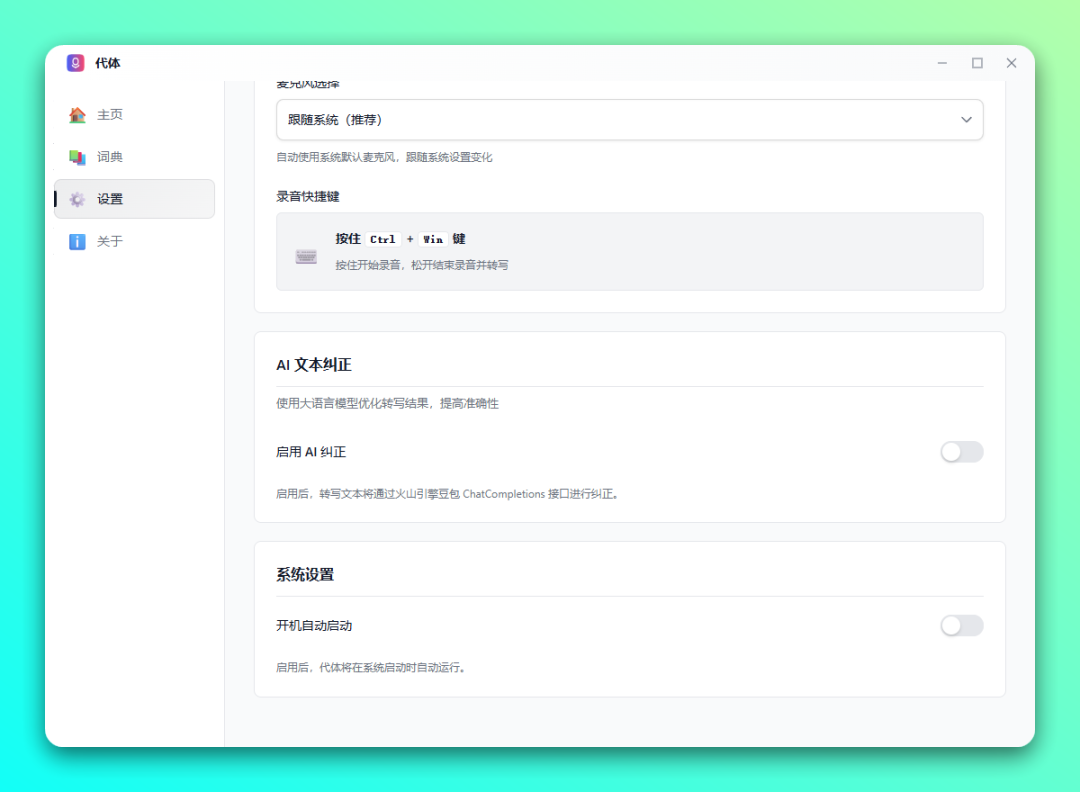Select the 设置 label in the sidebar
This screenshot has width=1080, height=792.
click(x=110, y=199)
